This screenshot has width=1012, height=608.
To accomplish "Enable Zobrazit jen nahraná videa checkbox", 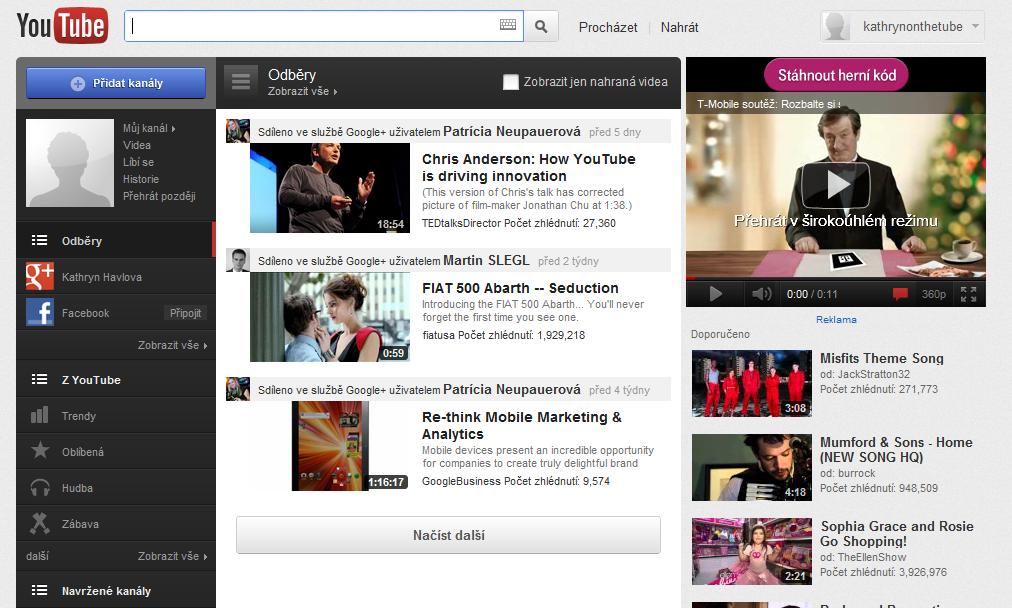I will tap(511, 82).
